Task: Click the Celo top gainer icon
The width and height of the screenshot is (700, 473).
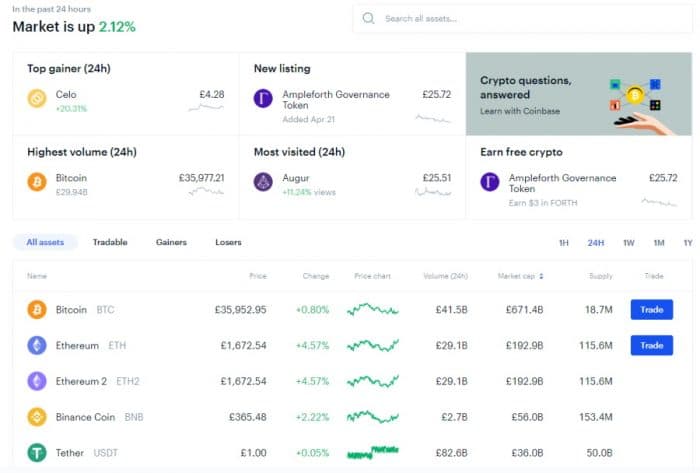Action: click(x=37, y=99)
